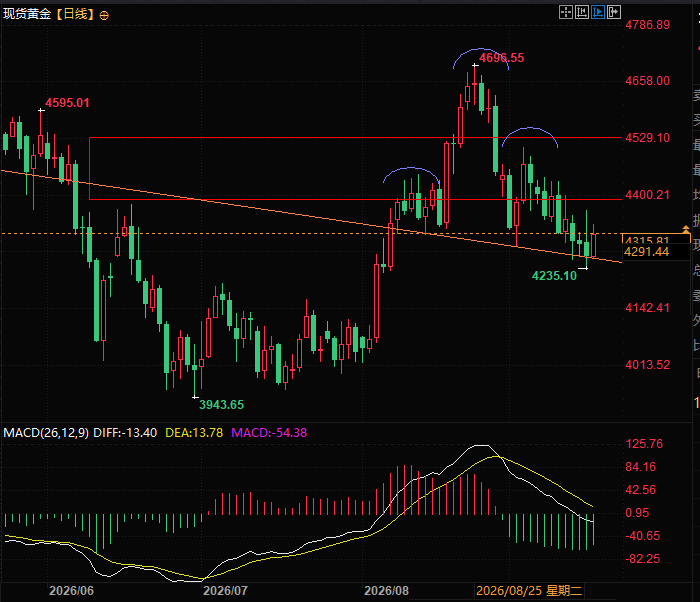This screenshot has height=602, width=700.
Task: Click the crosshair cursor icon in the chart toolbar
Action: coord(566,12)
